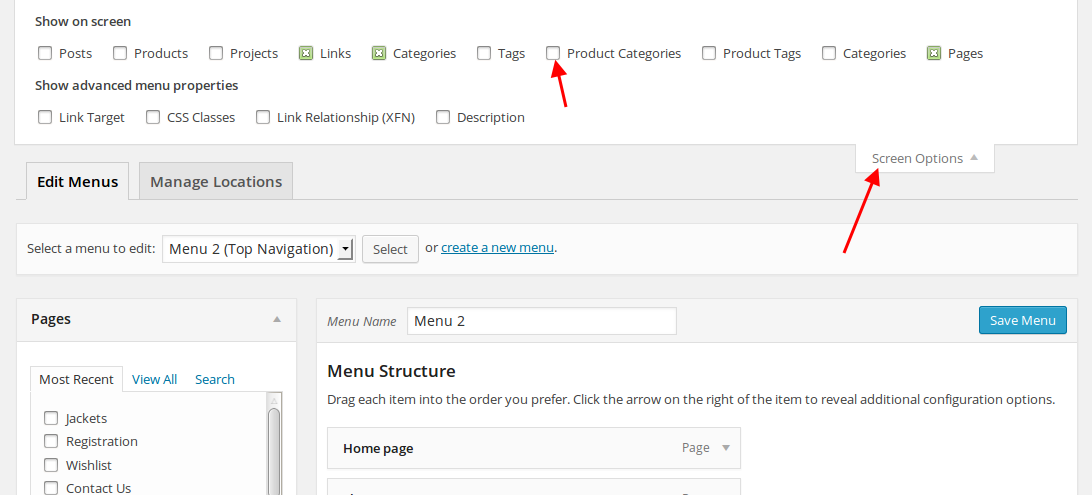The height and width of the screenshot is (495, 1092).
Task: Open the Select a menu to edit dropdown
Action: tap(259, 249)
